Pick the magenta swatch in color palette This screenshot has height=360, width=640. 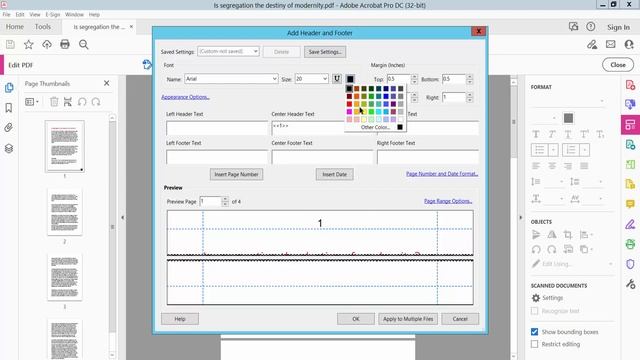(349, 111)
